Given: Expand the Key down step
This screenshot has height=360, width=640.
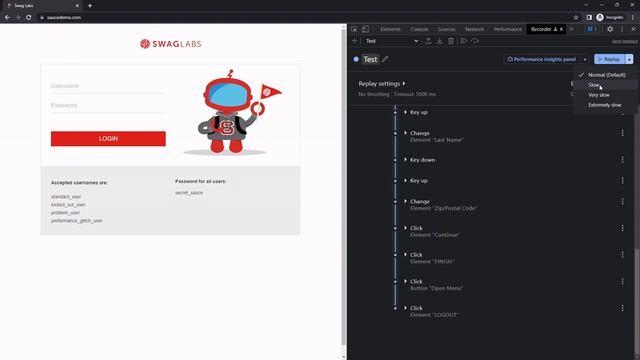Looking at the screenshot, I should (x=405, y=160).
